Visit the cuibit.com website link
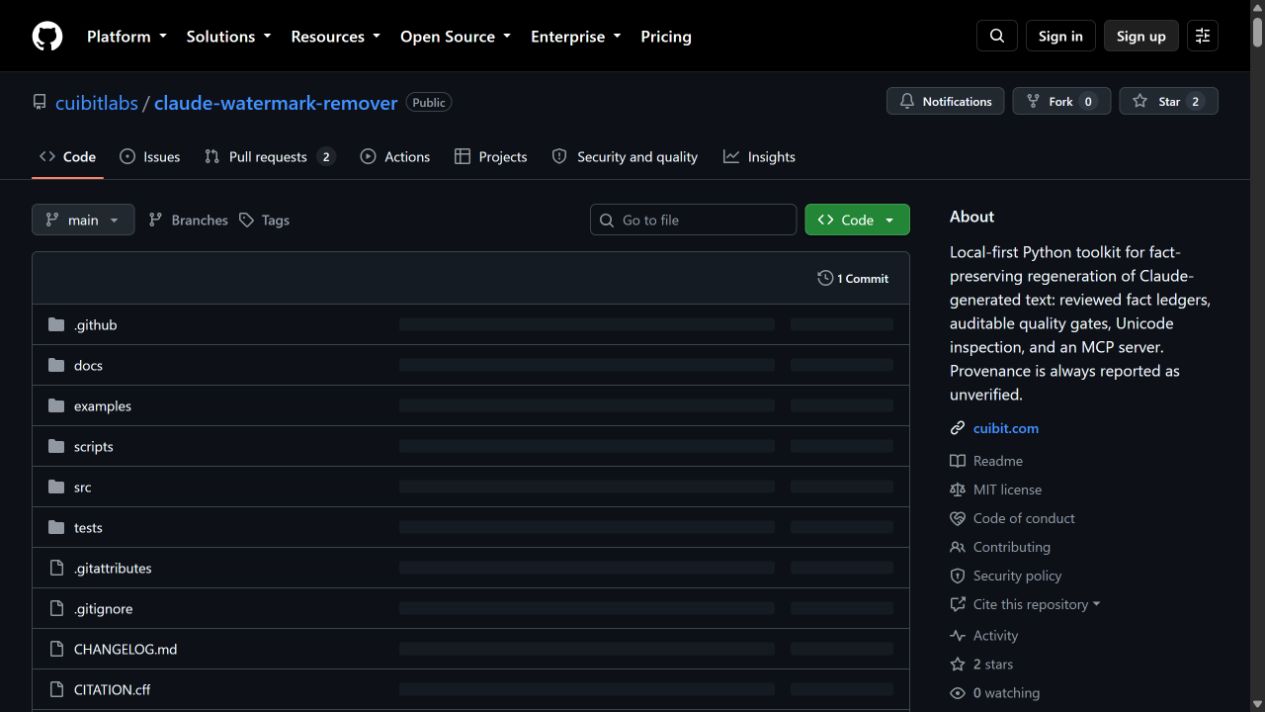Viewport: 1265px width, 712px height. pyautogui.click(x=1006, y=428)
